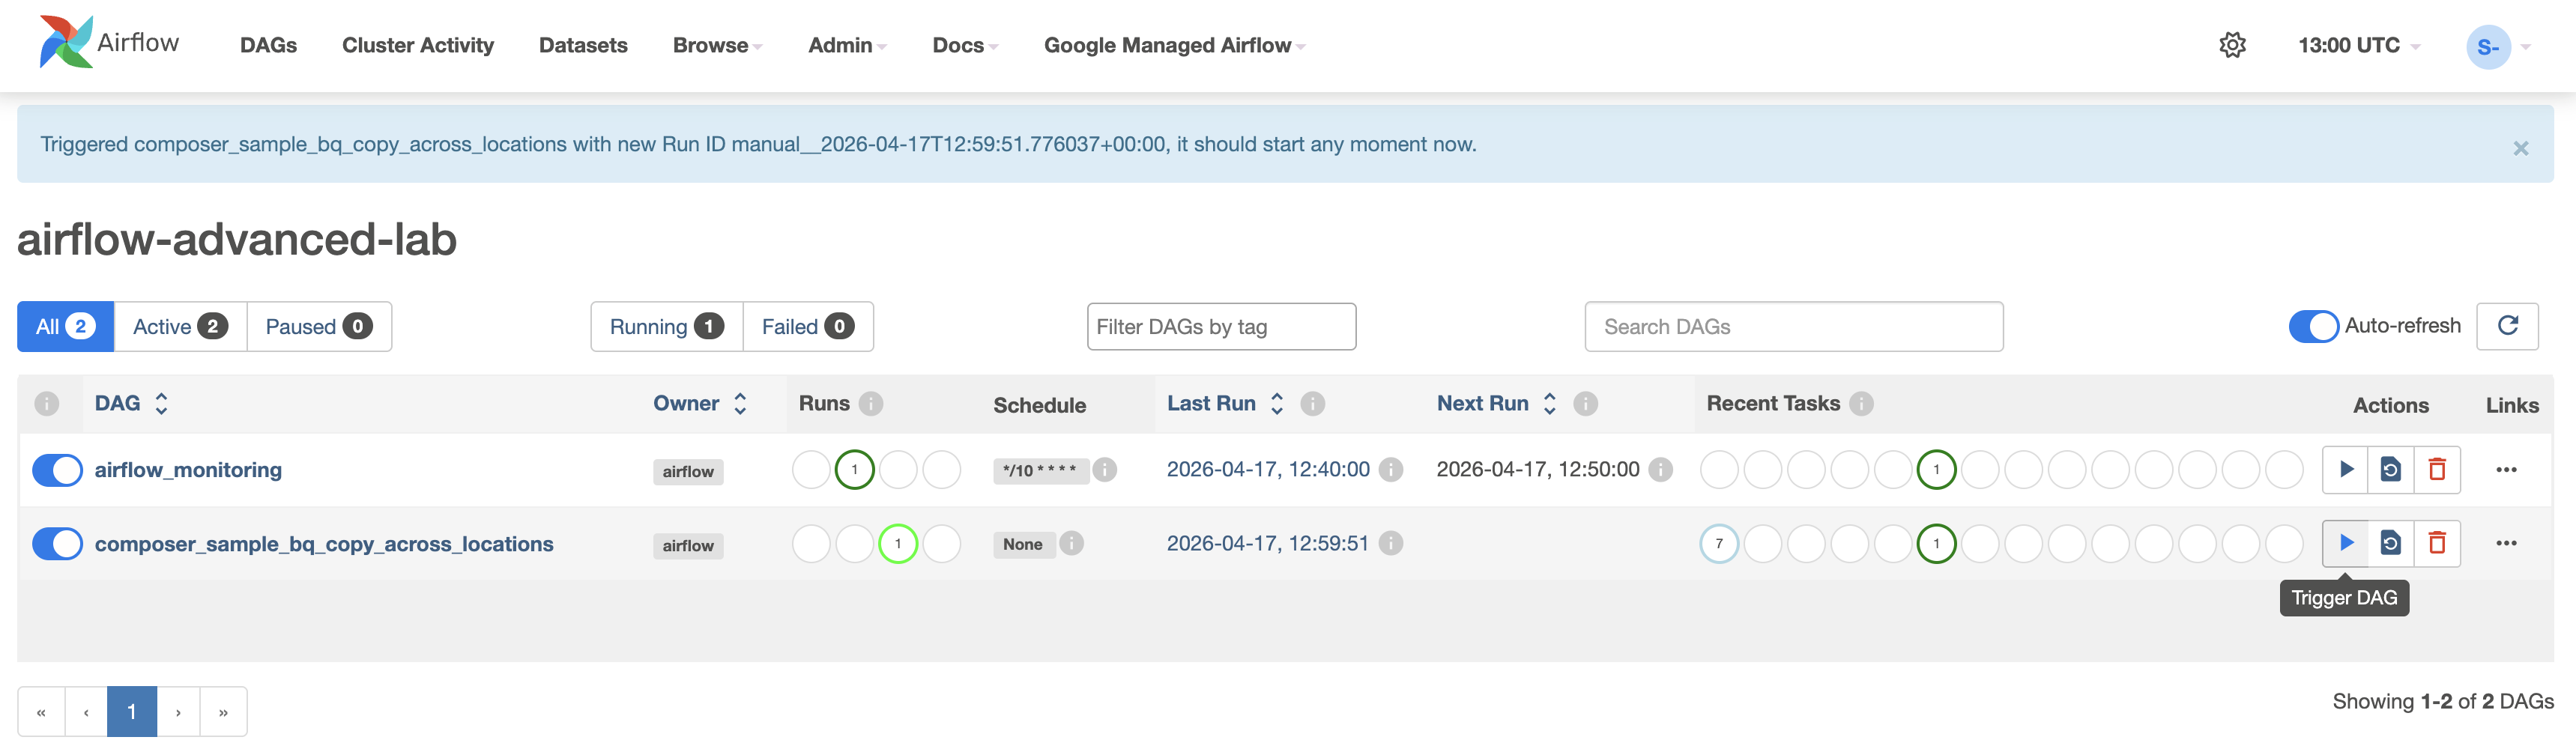2576x749 pixels.
Task: Open the airflow_monitoring DAG link
Action: point(188,469)
